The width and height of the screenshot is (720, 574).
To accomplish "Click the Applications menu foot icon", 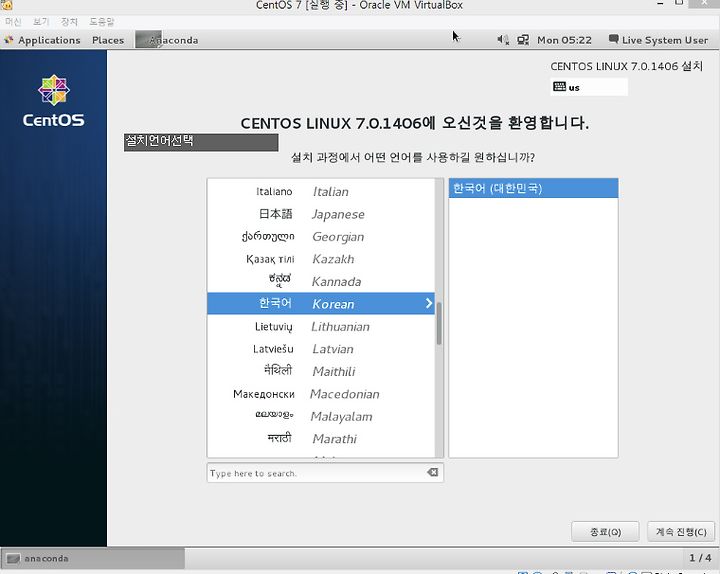I will click(x=9, y=40).
